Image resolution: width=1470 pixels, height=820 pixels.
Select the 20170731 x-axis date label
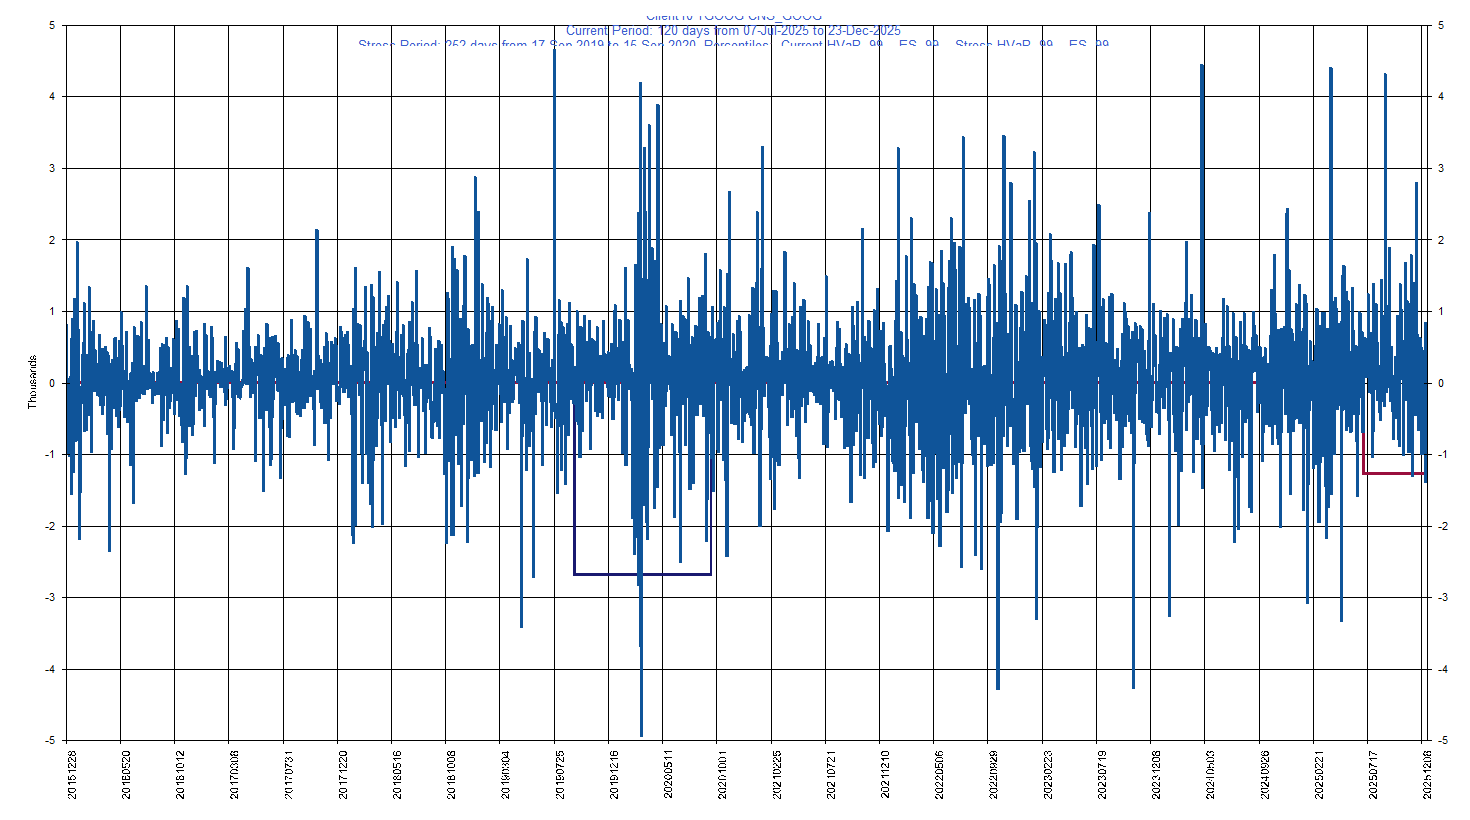(289, 774)
